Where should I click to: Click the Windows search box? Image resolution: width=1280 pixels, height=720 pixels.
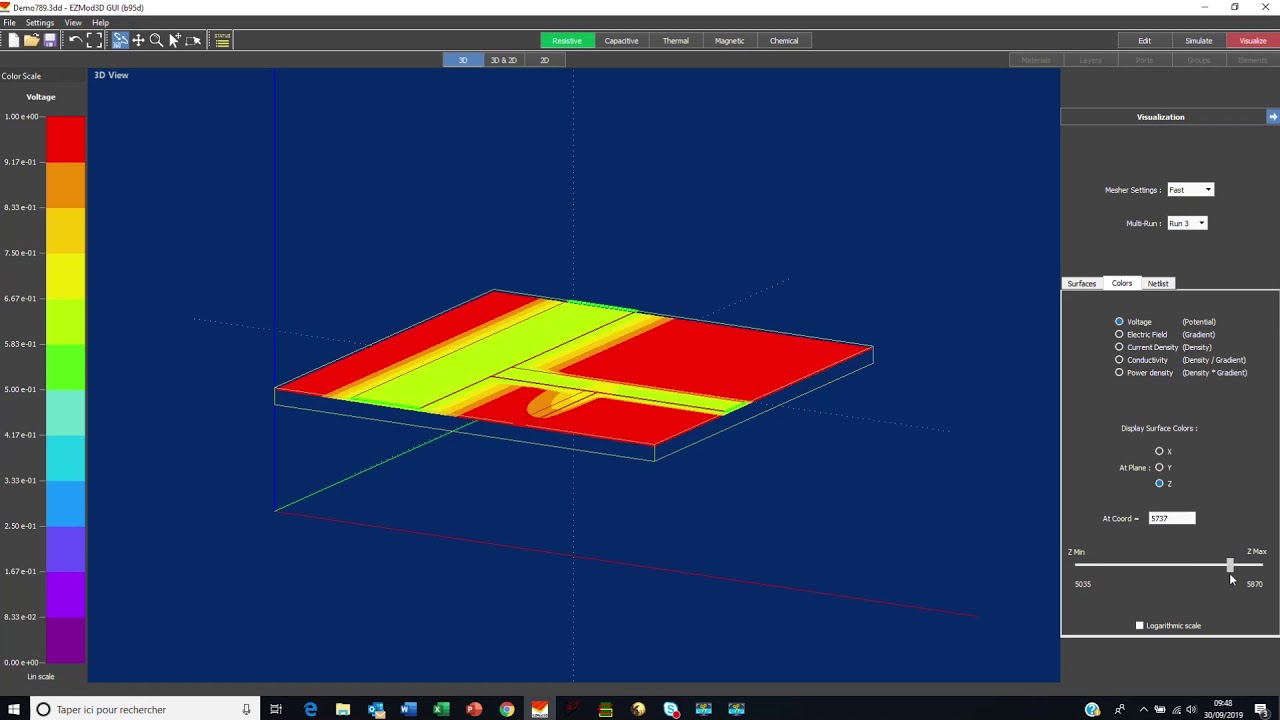coord(143,709)
